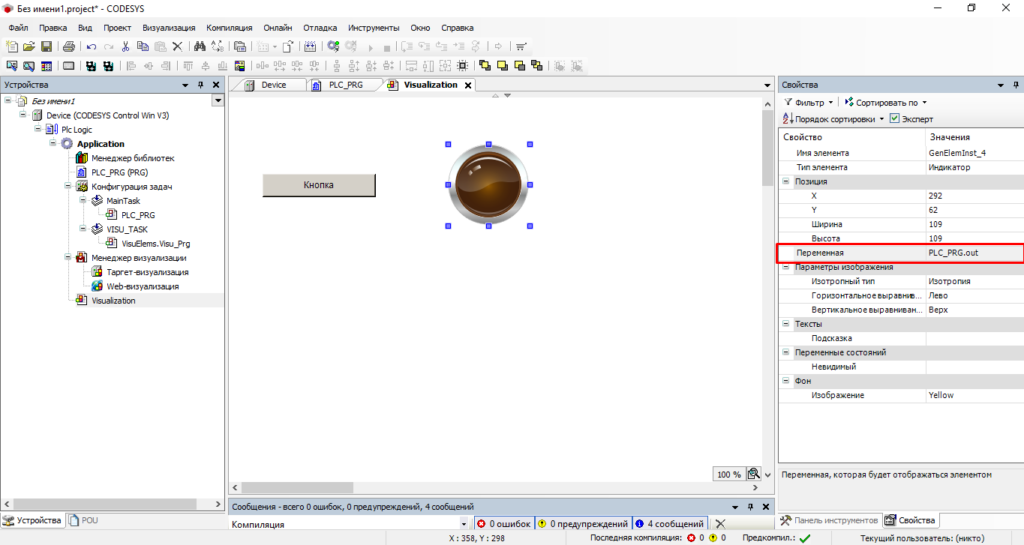Image resolution: width=1024 pixels, height=545 pixels.
Task: Click the Delete X toolbar icon
Action: [177, 46]
